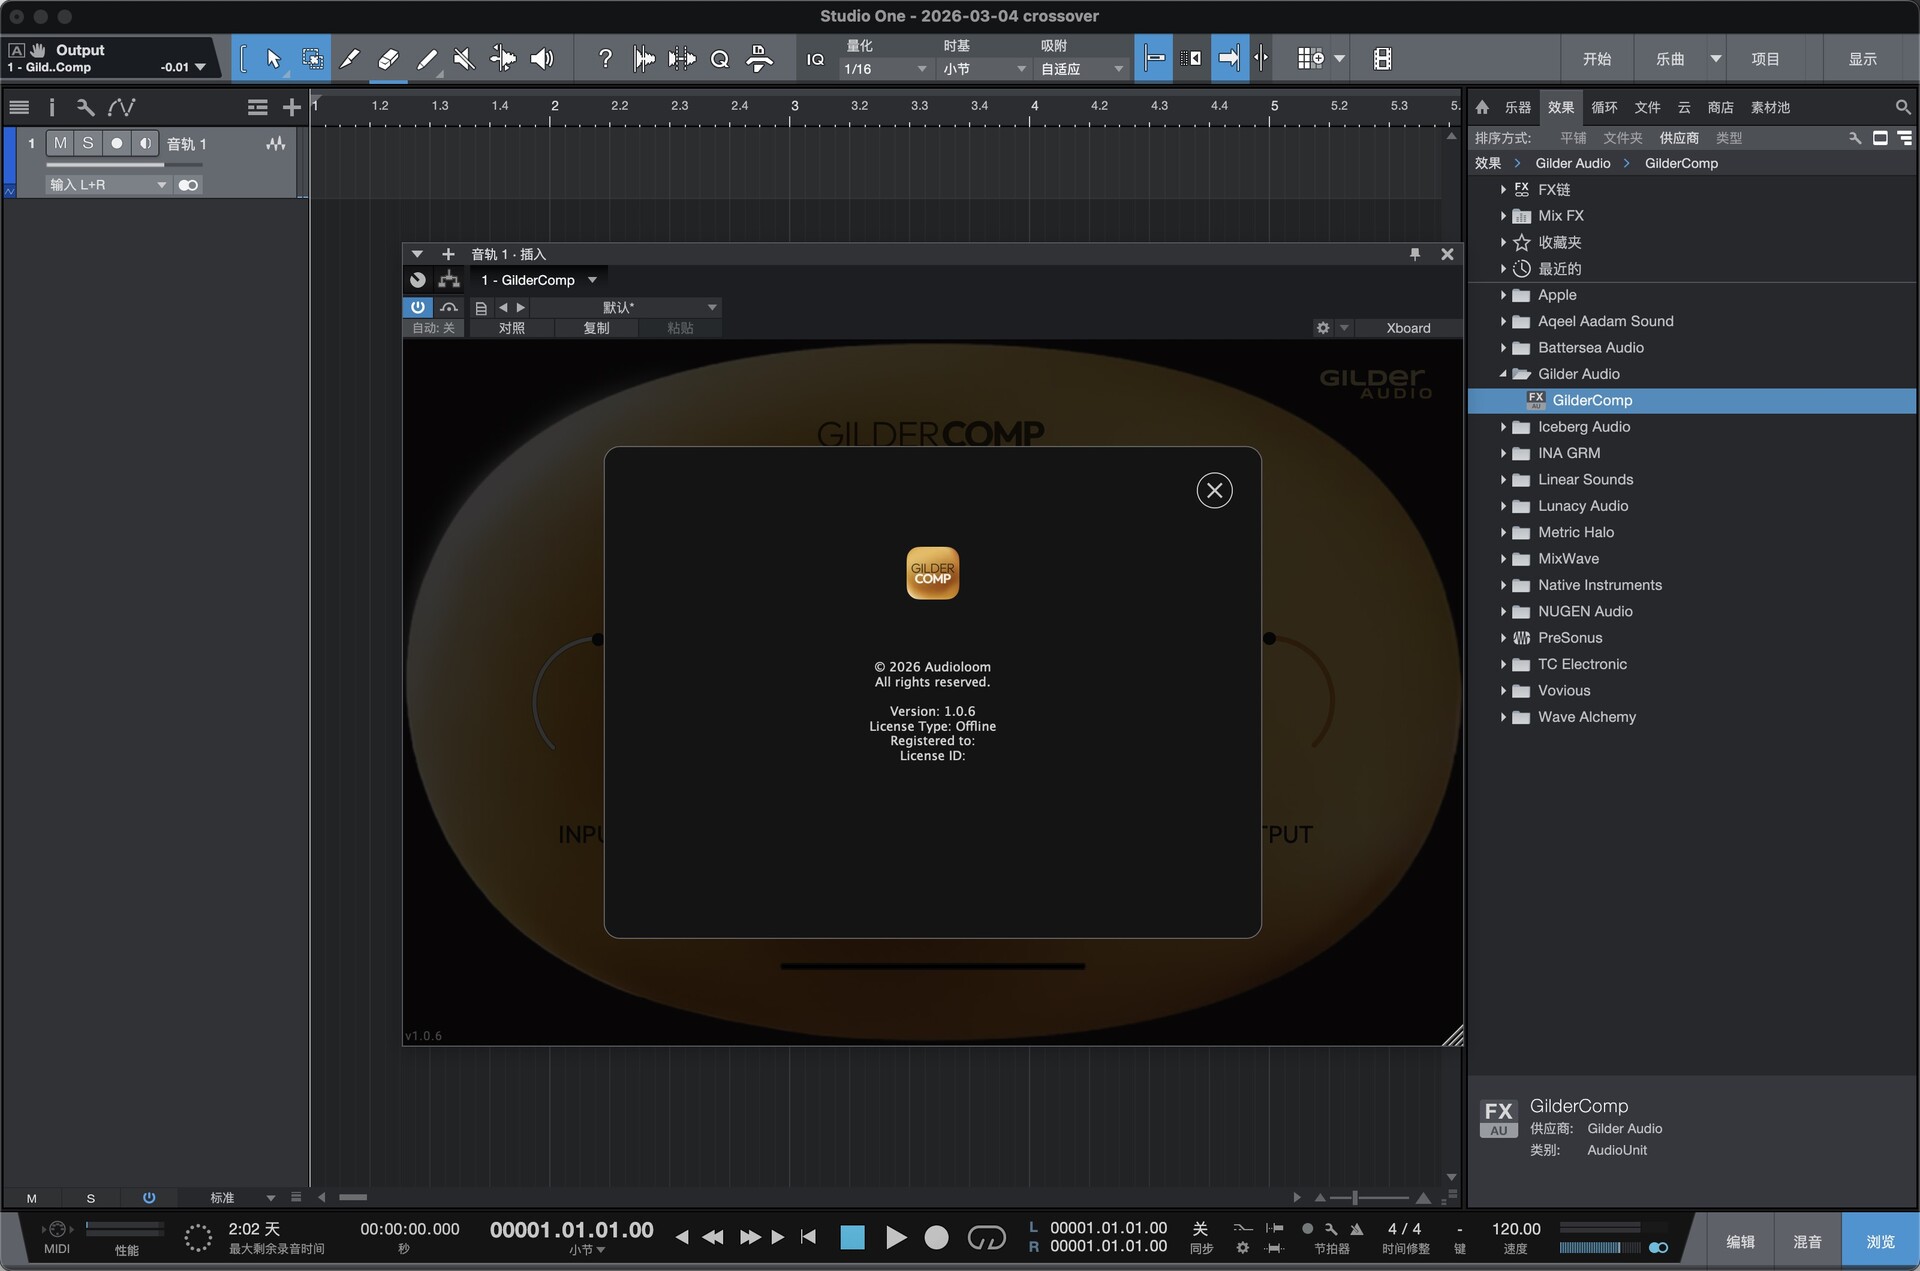Switch to the 循环 browser tab

1604,107
